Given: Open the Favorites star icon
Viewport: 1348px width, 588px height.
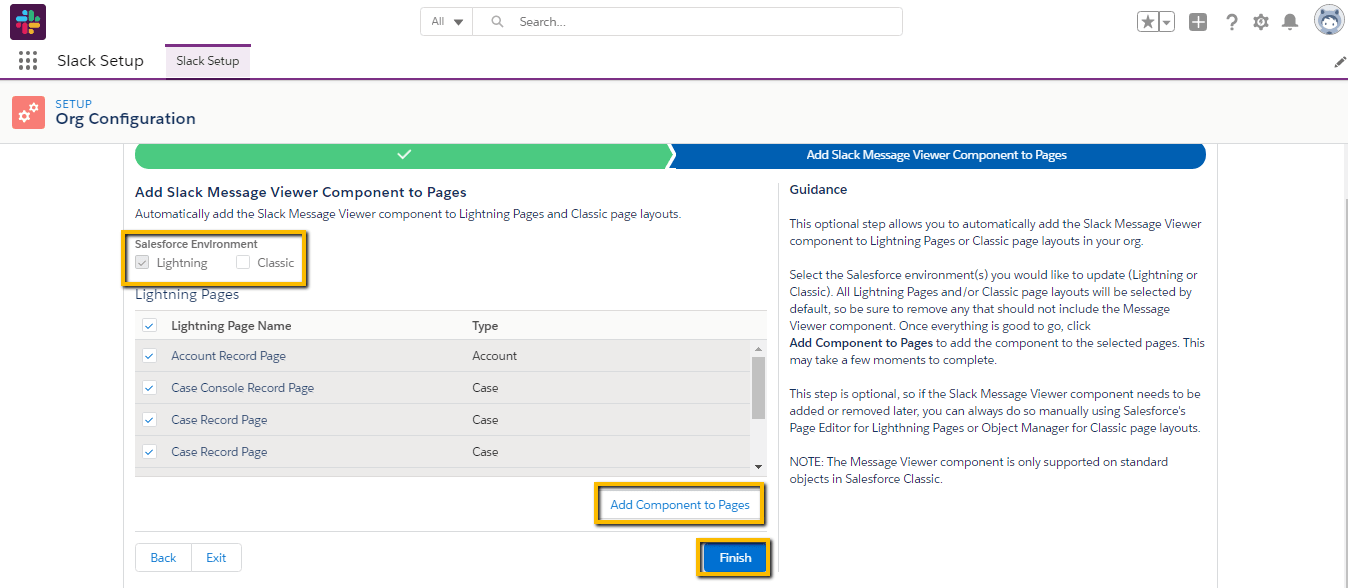Looking at the screenshot, I should [x=1148, y=22].
